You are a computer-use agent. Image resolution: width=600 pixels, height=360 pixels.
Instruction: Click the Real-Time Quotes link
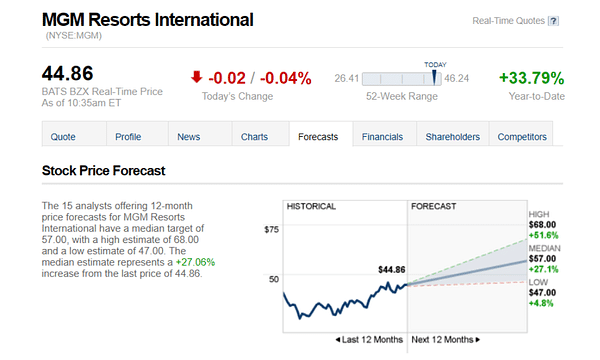point(508,21)
